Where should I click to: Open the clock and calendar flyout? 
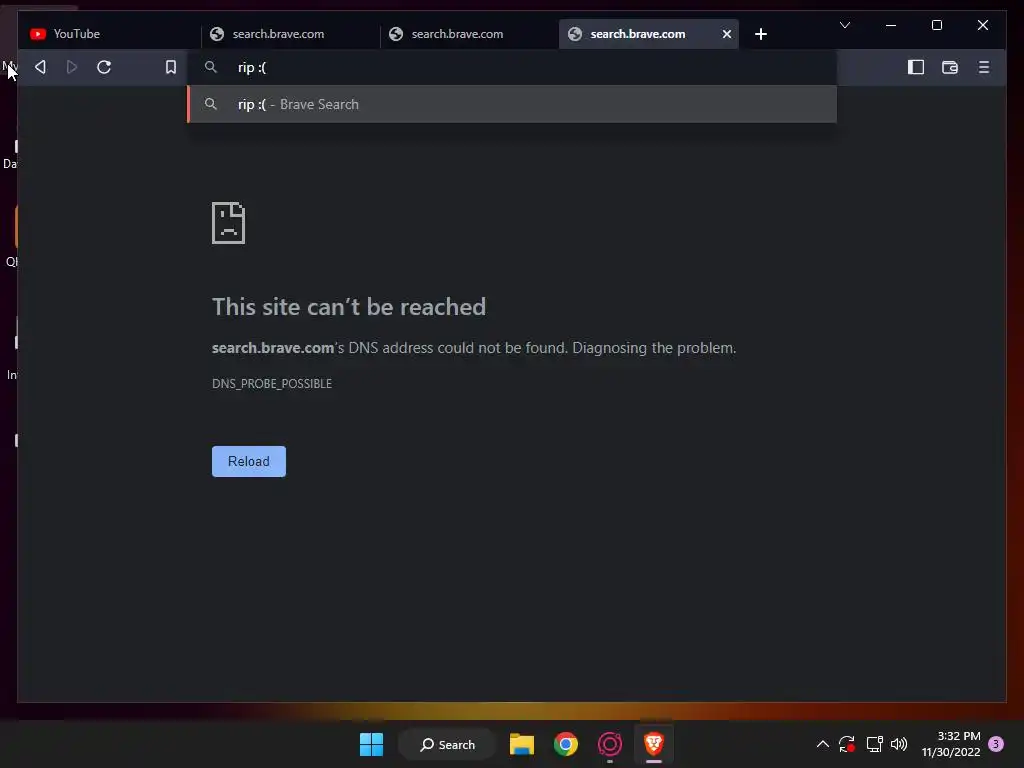951,744
